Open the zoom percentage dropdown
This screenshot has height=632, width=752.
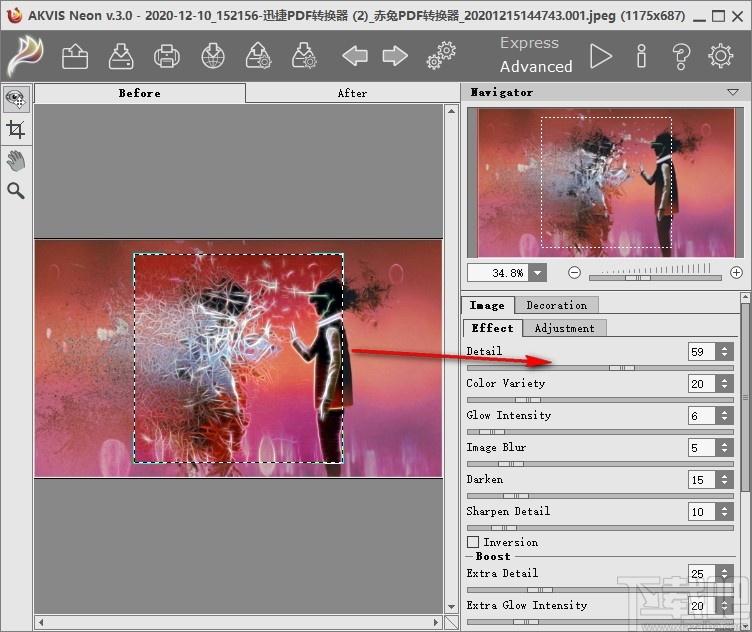click(x=538, y=273)
